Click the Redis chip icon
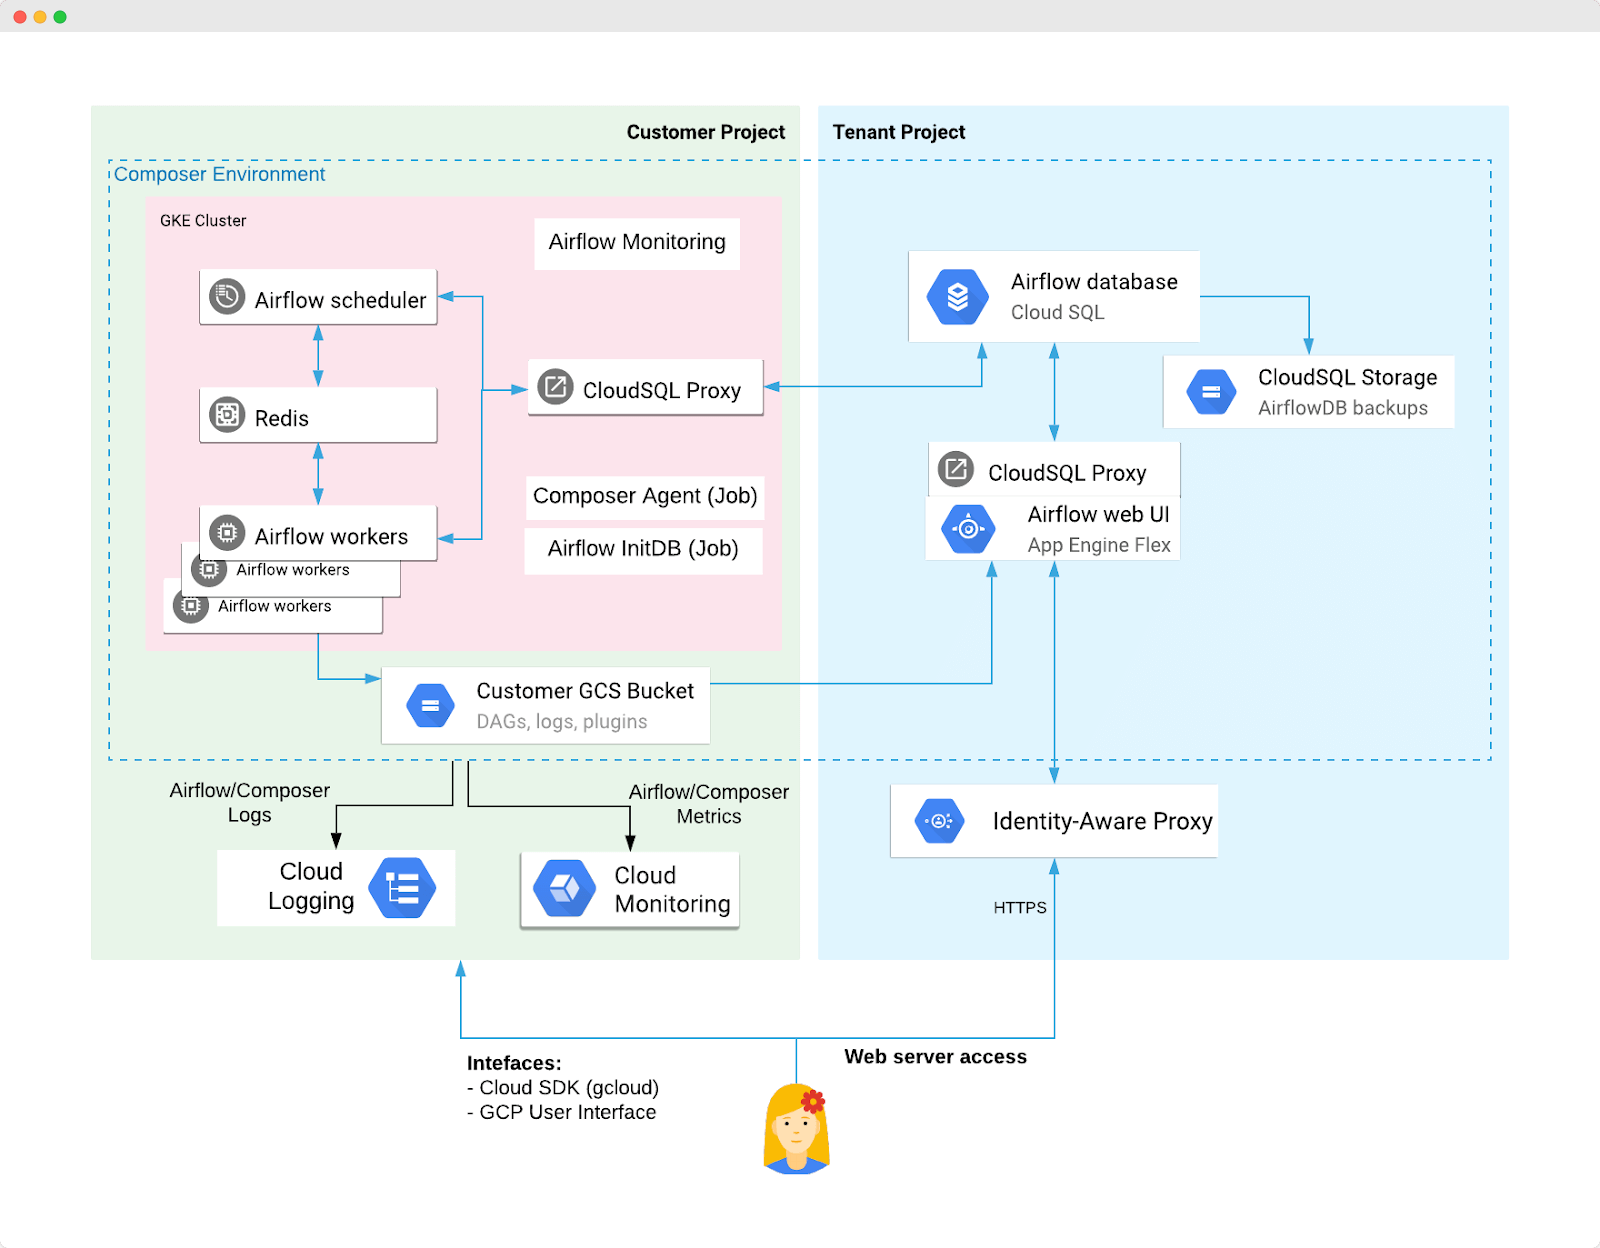Image resolution: width=1600 pixels, height=1248 pixels. (227, 414)
